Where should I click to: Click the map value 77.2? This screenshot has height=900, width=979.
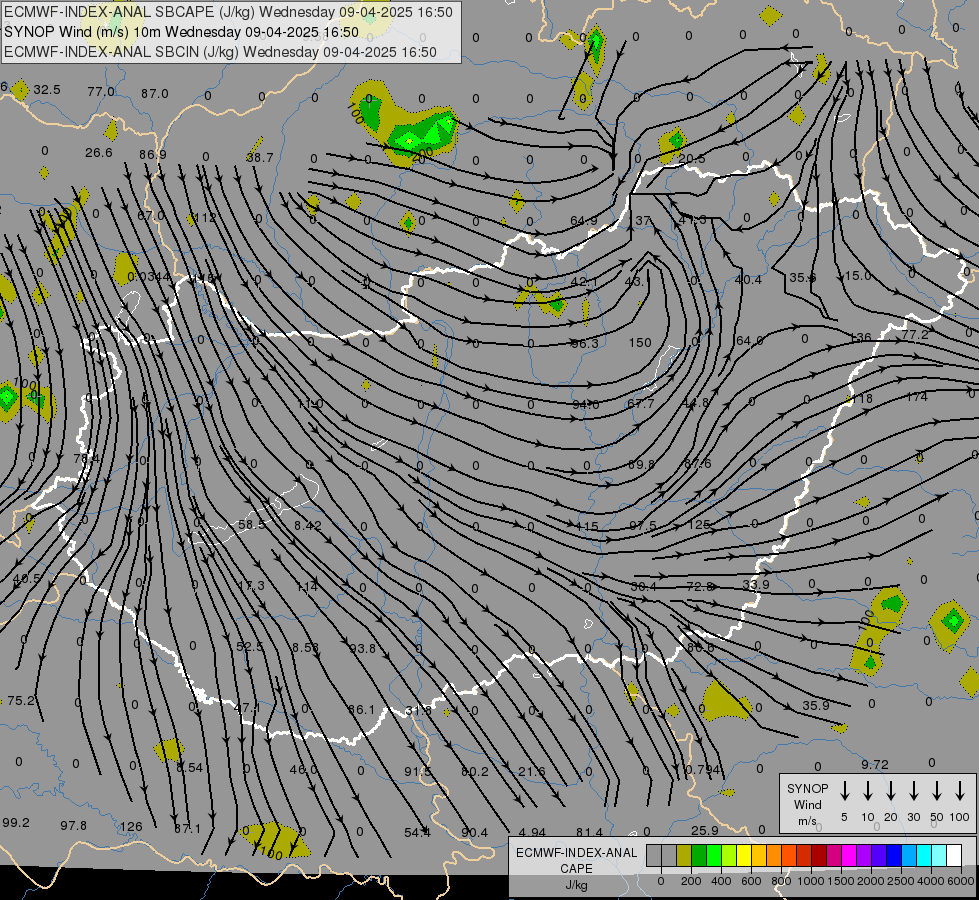(x=915, y=335)
